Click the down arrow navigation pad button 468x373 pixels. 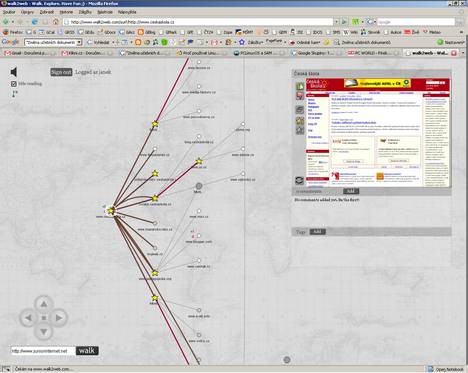click(x=44, y=332)
